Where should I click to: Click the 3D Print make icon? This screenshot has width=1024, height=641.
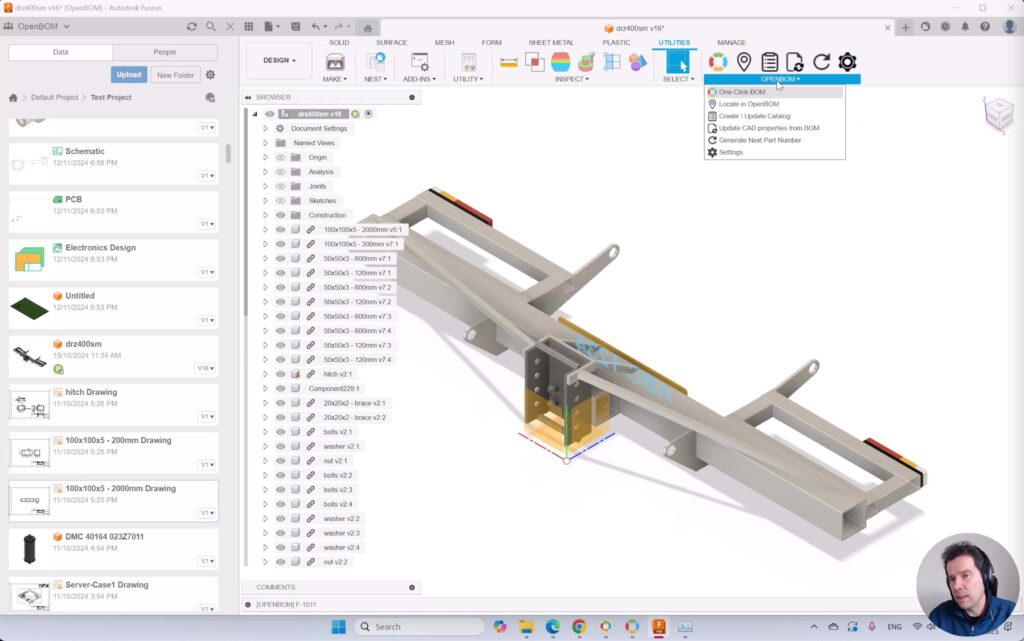335,62
